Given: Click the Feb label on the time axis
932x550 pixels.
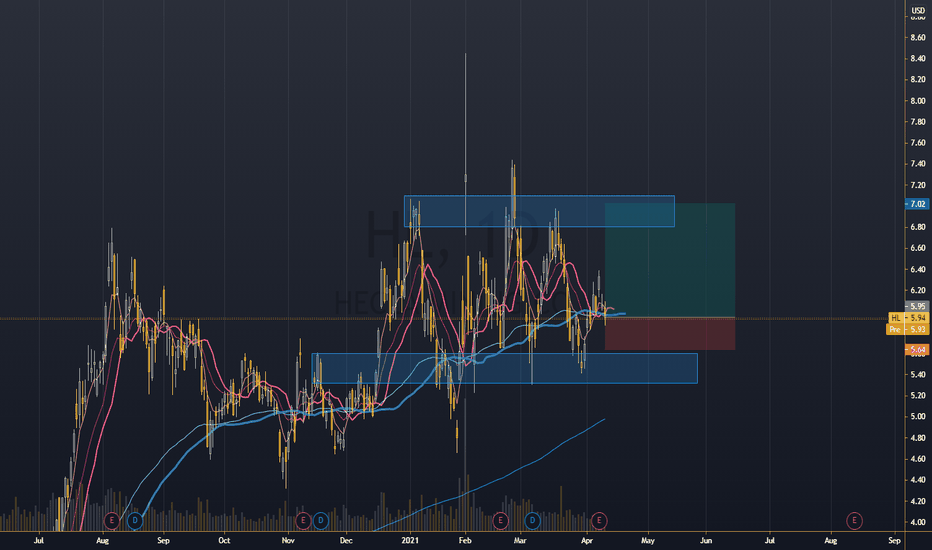Looking at the screenshot, I should pyautogui.click(x=465, y=540).
